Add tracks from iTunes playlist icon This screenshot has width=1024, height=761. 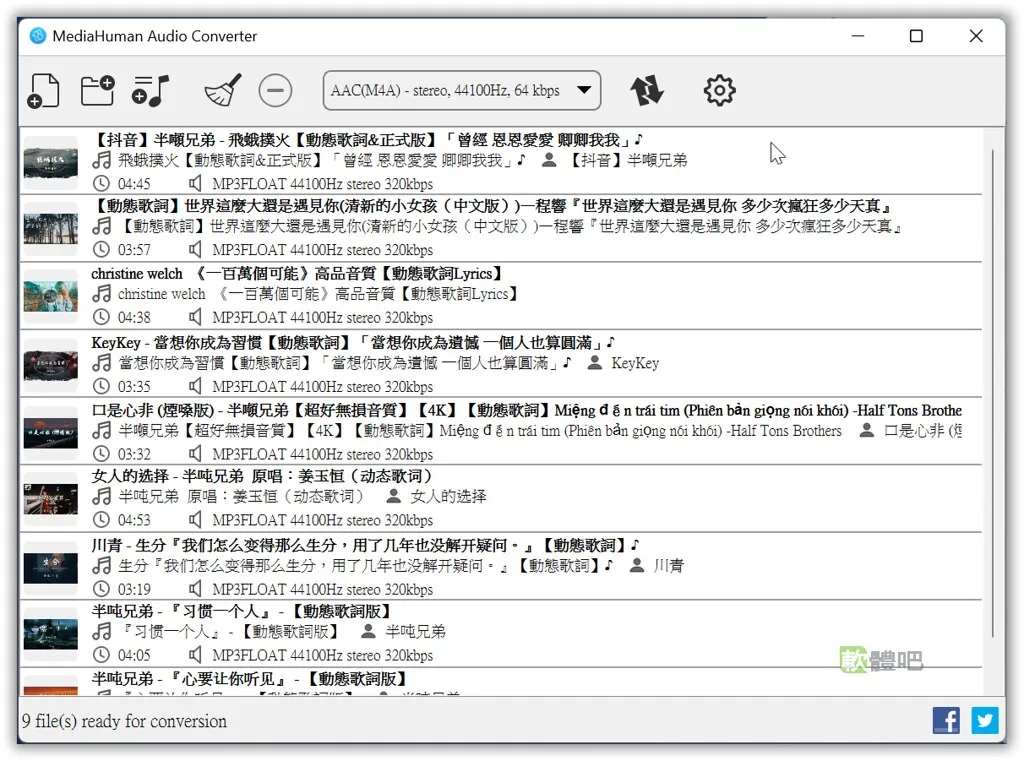[x=150, y=91]
